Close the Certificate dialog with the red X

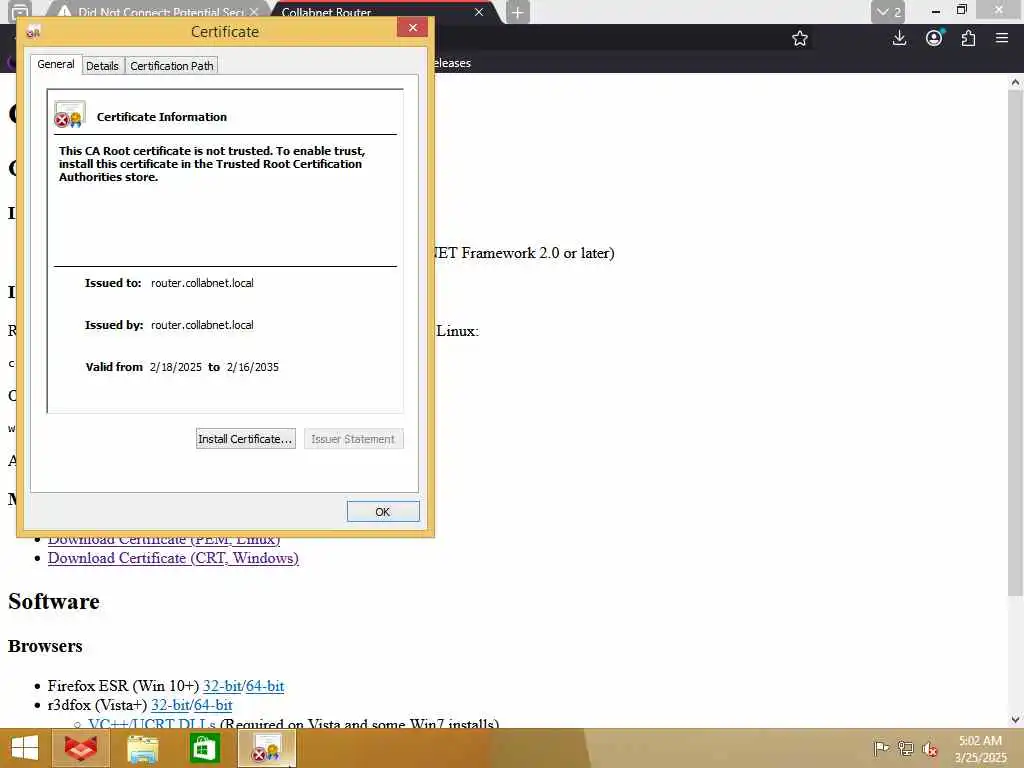point(413,27)
